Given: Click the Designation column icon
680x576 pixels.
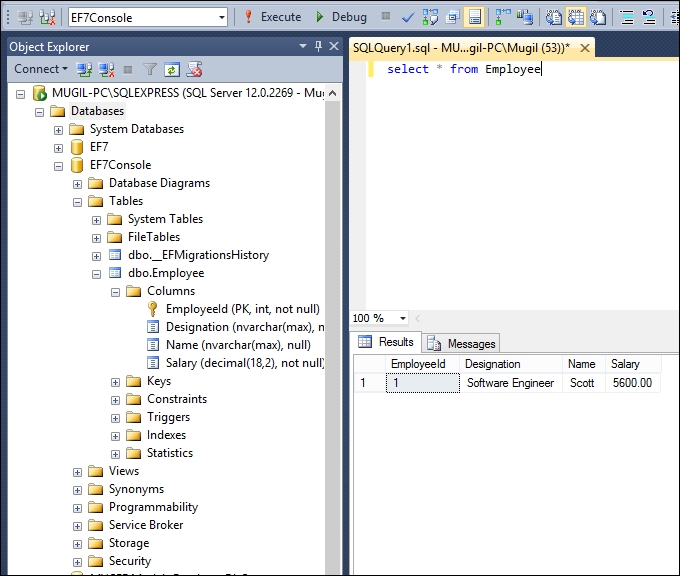Looking at the screenshot, I should pyautogui.click(x=153, y=327).
